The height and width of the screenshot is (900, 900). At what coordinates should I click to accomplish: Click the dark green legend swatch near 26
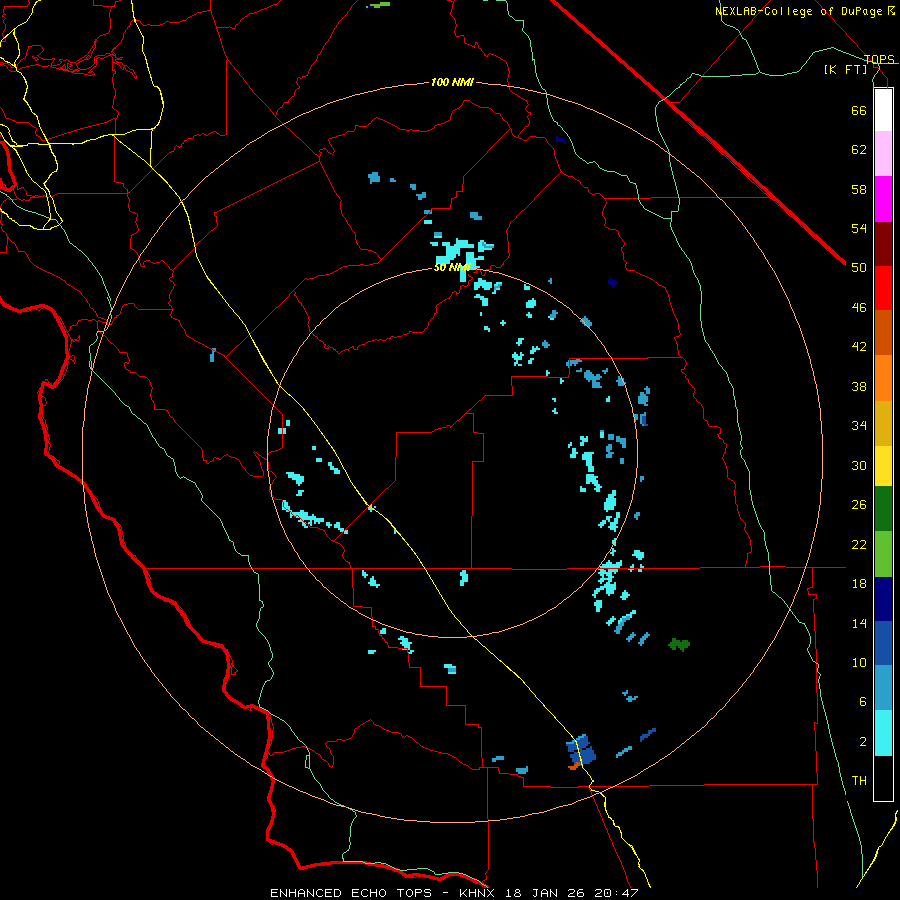pos(883,509)
